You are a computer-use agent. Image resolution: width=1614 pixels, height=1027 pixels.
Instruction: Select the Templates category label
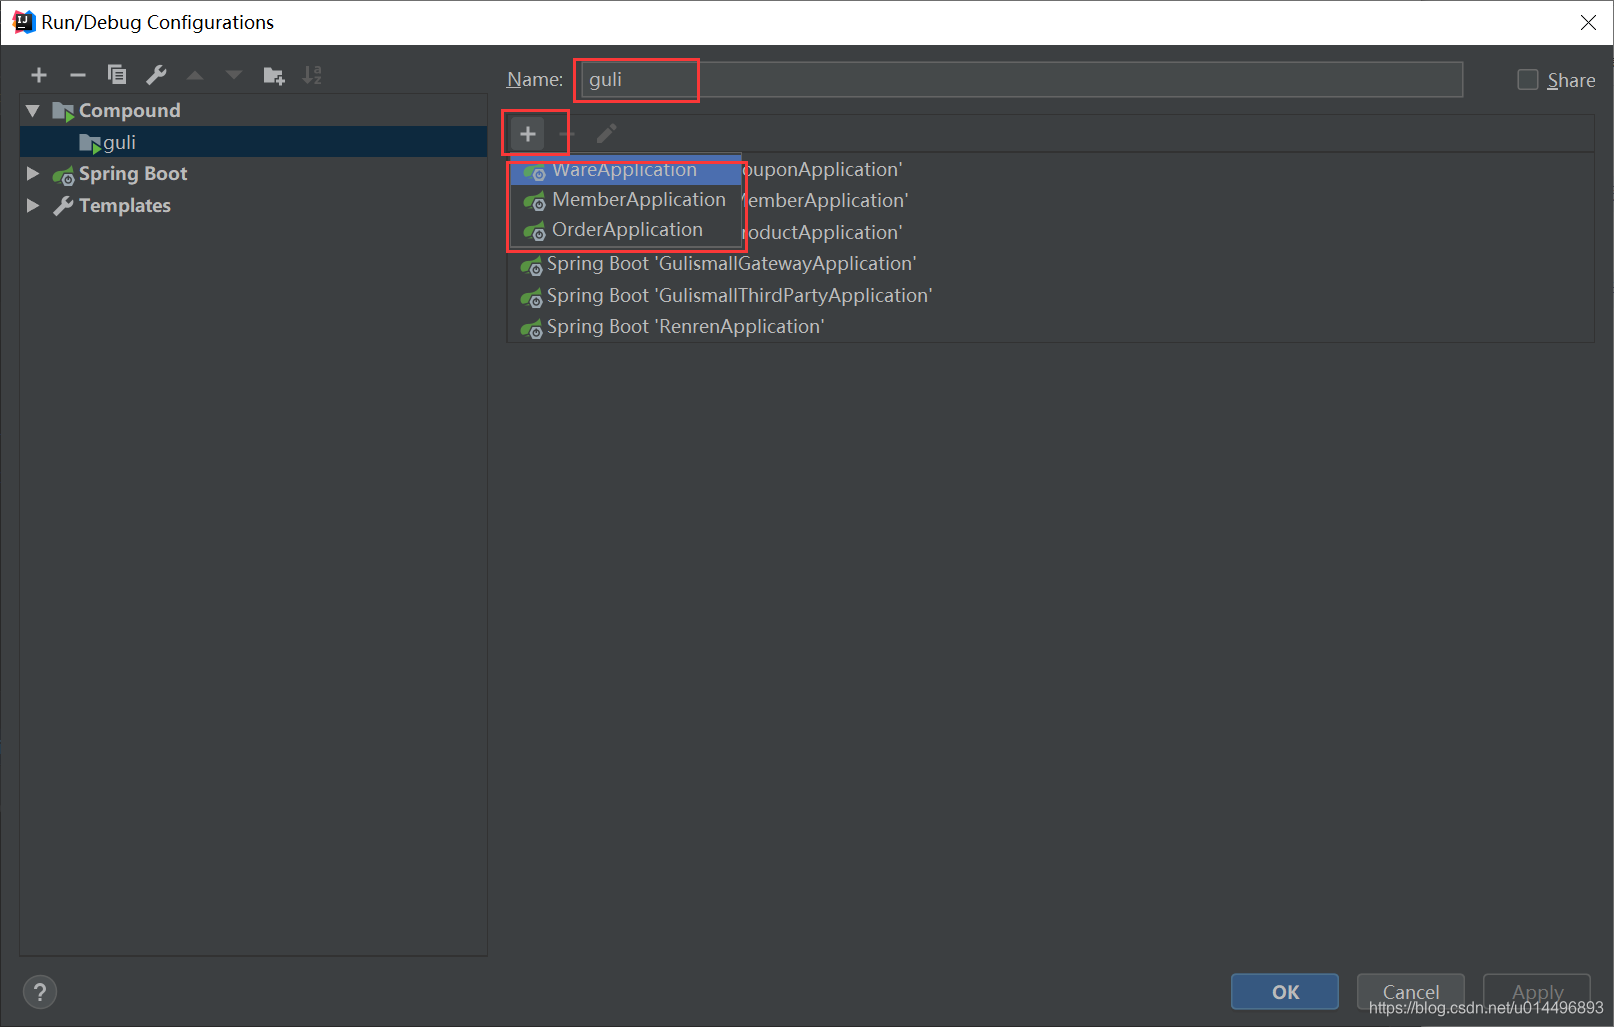tap(125, 205)
